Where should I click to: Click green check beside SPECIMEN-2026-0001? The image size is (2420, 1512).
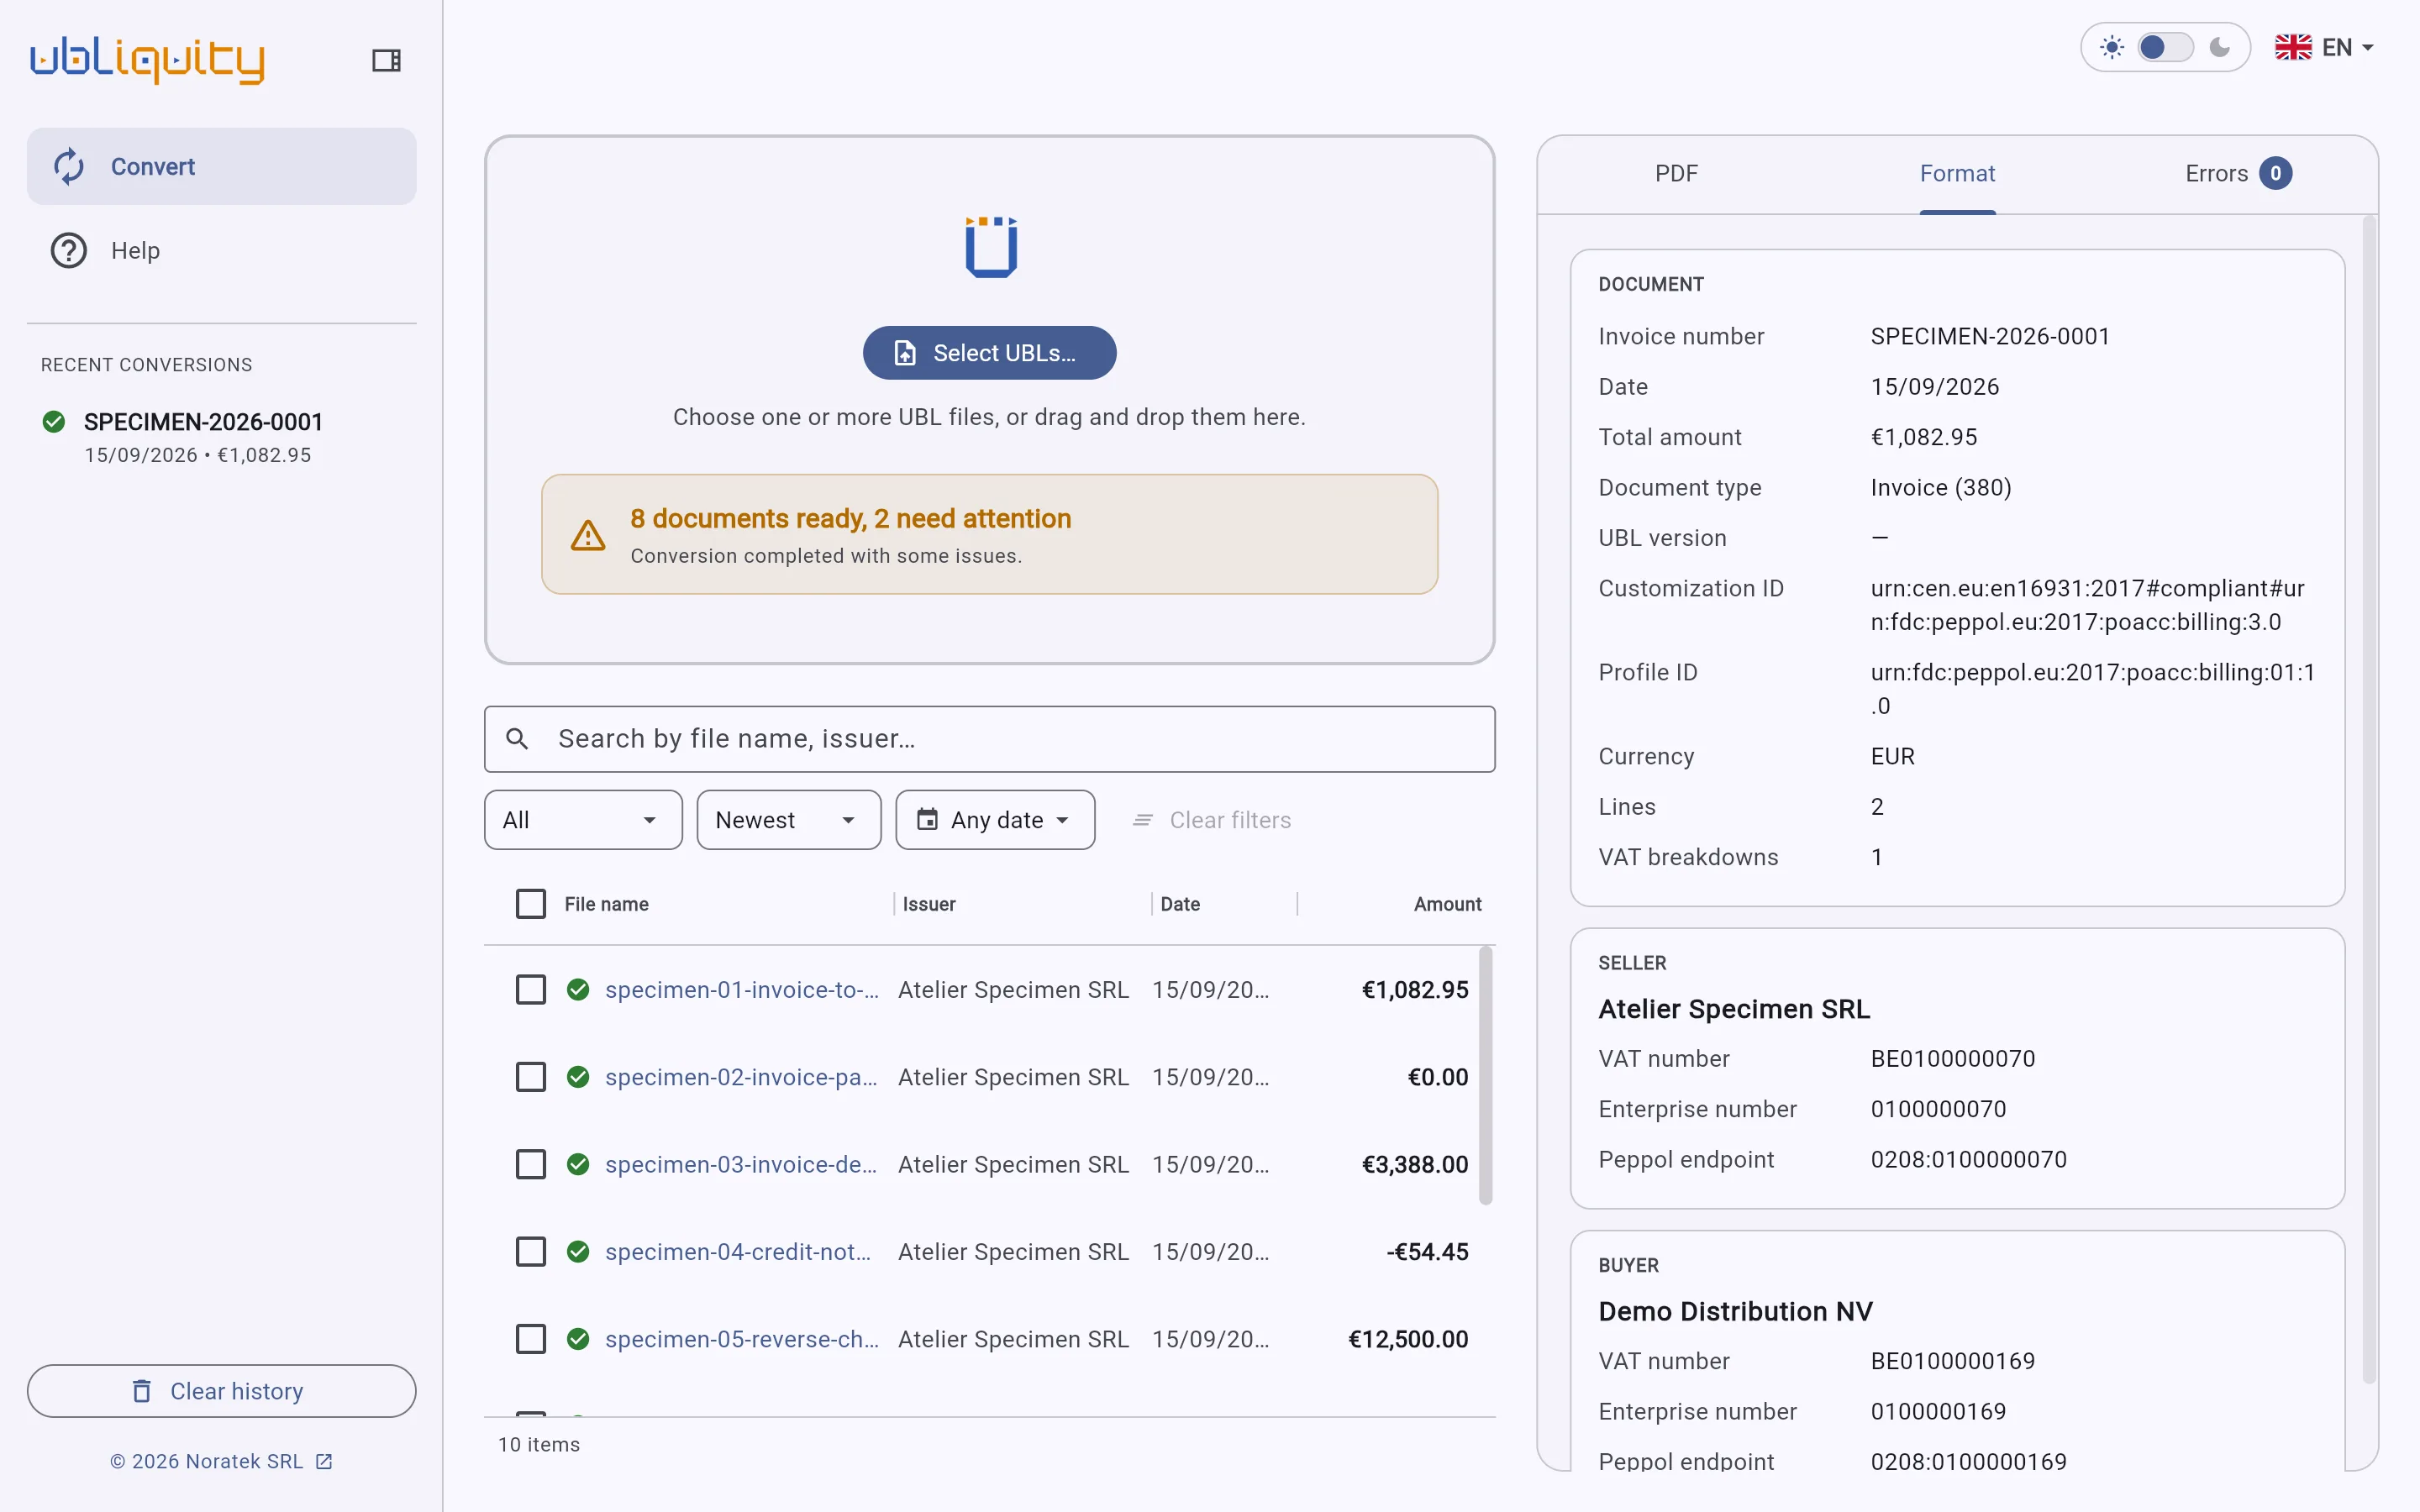54,422
